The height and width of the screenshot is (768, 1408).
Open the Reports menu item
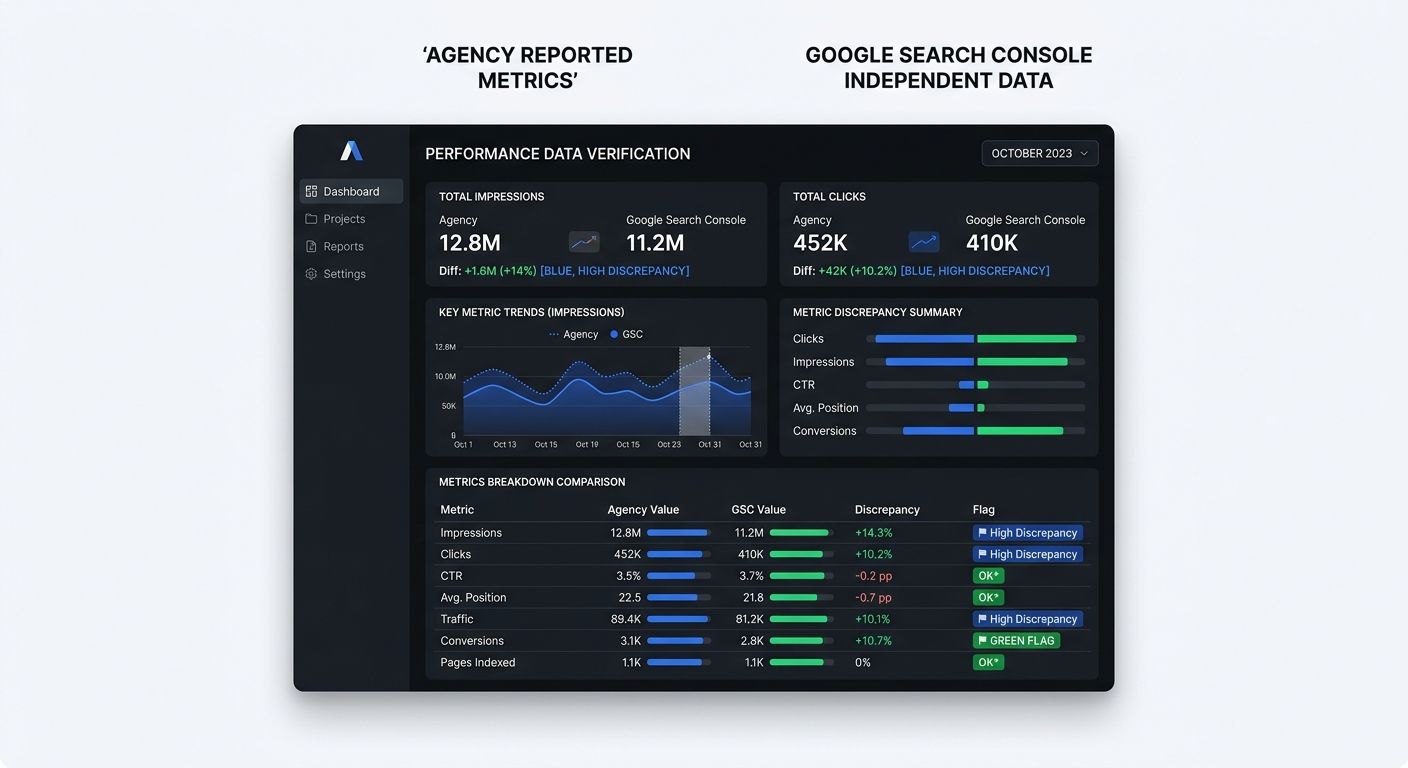click(x=351, y=246)
